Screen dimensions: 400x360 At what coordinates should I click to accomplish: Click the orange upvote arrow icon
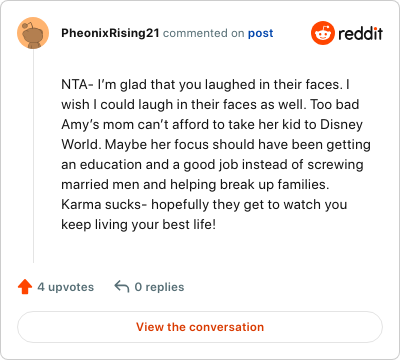pyautogui.click(x=25, y=287)
